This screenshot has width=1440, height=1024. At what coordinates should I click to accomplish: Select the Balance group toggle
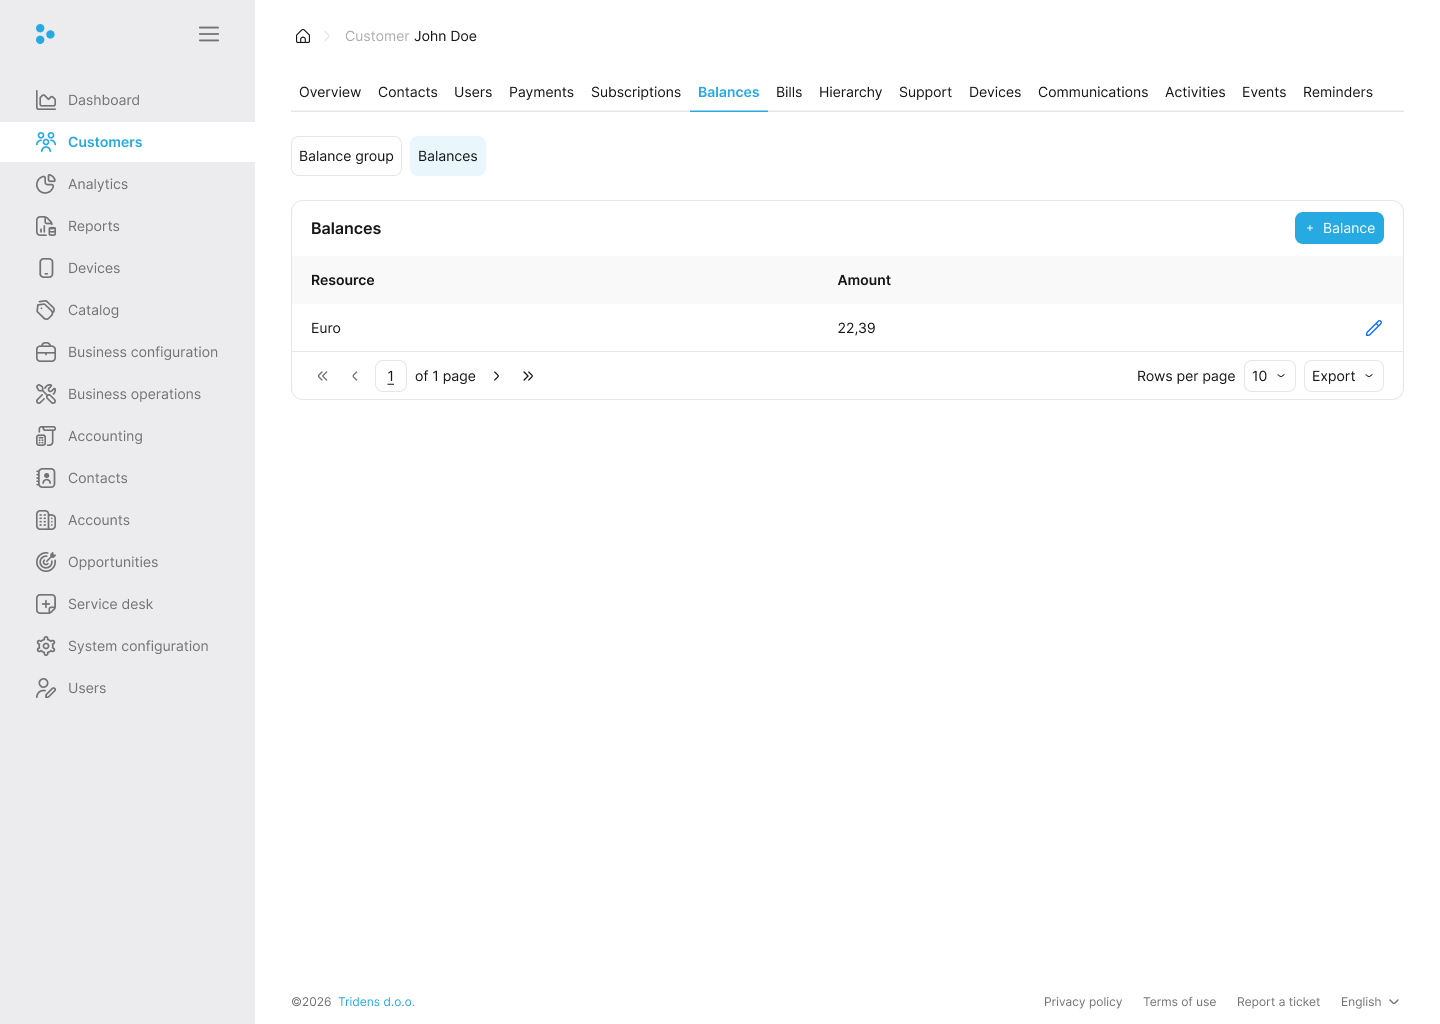coord(346,156)
